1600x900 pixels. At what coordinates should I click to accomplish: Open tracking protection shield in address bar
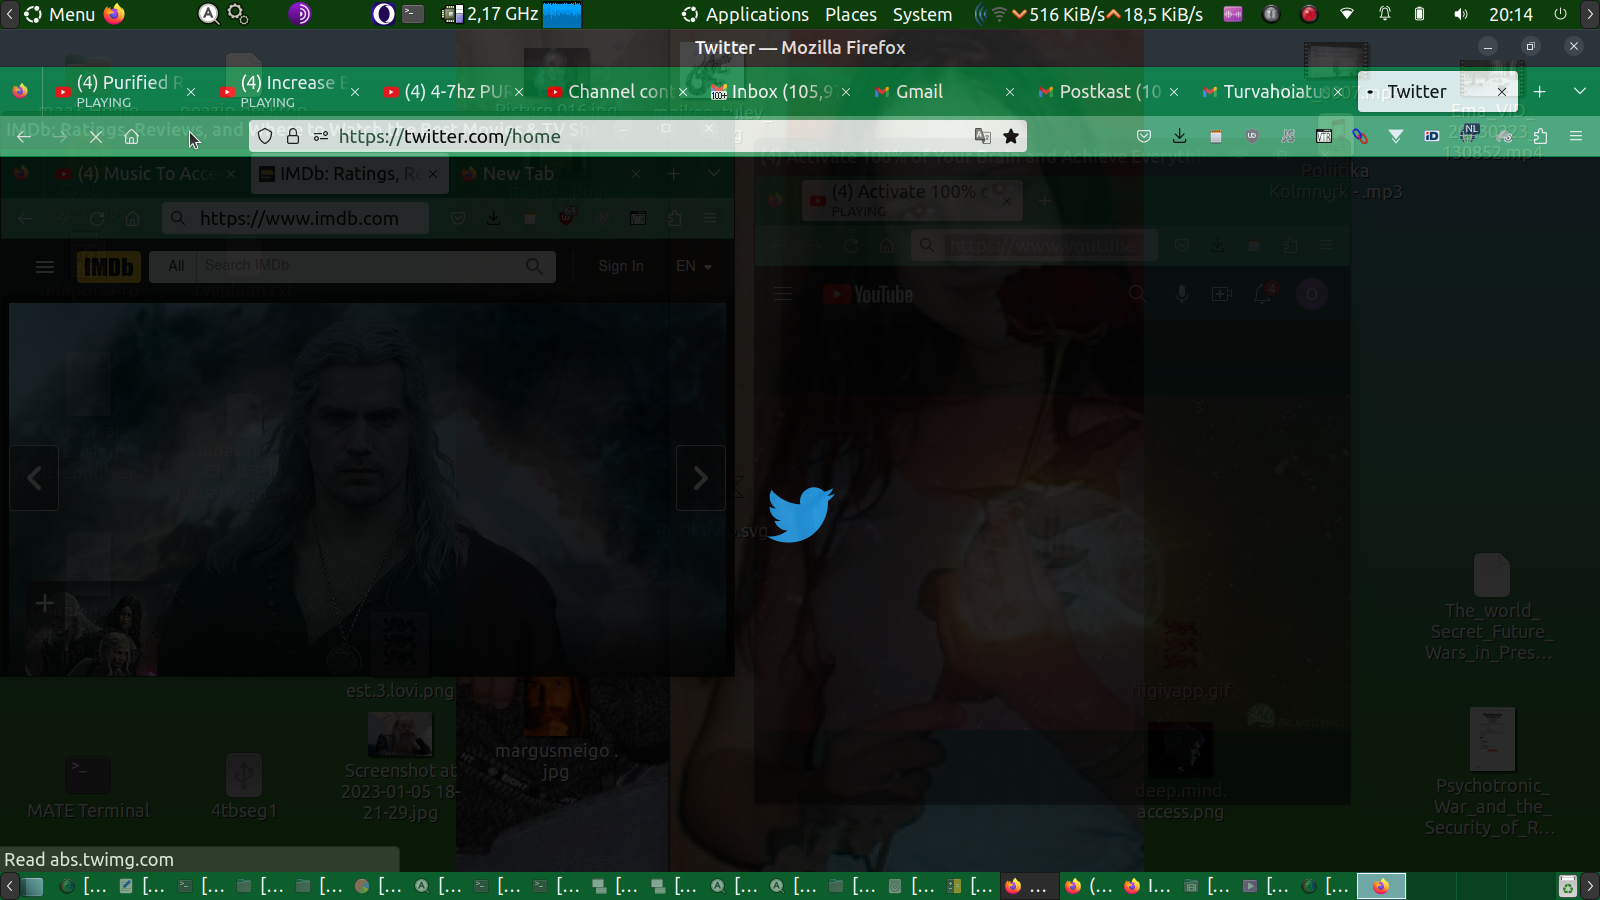coord(265,136)
